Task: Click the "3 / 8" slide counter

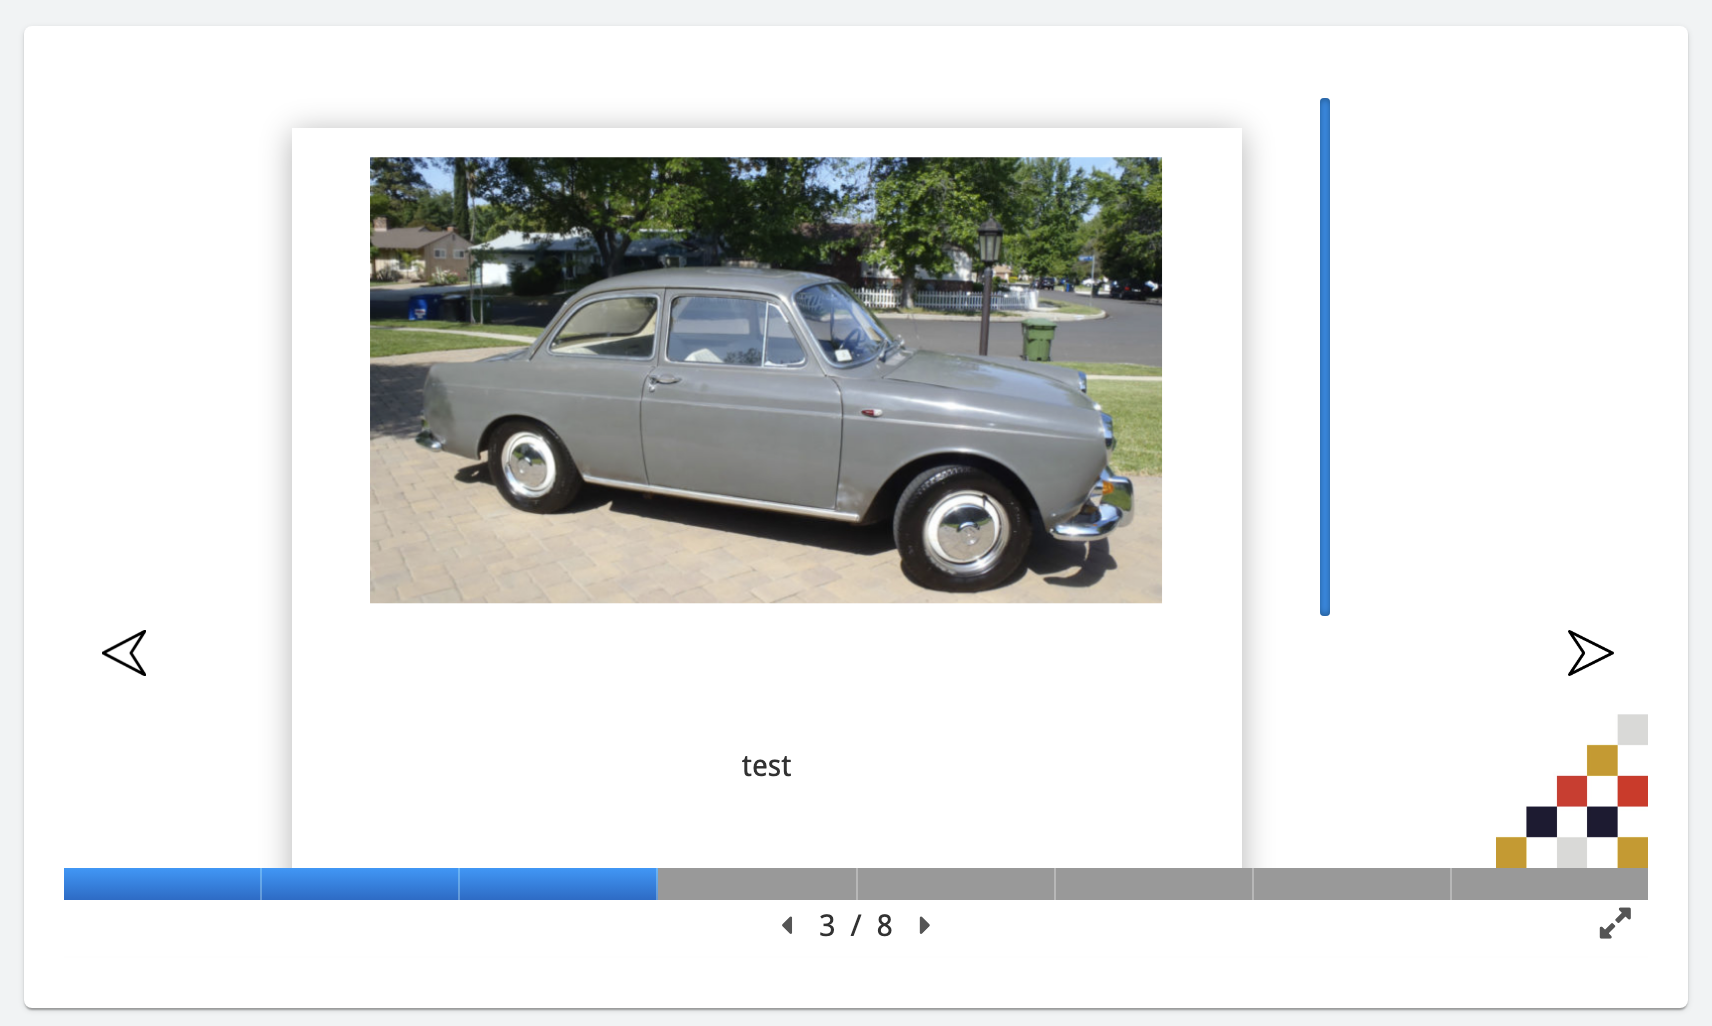Action: [x=856, y=926]
